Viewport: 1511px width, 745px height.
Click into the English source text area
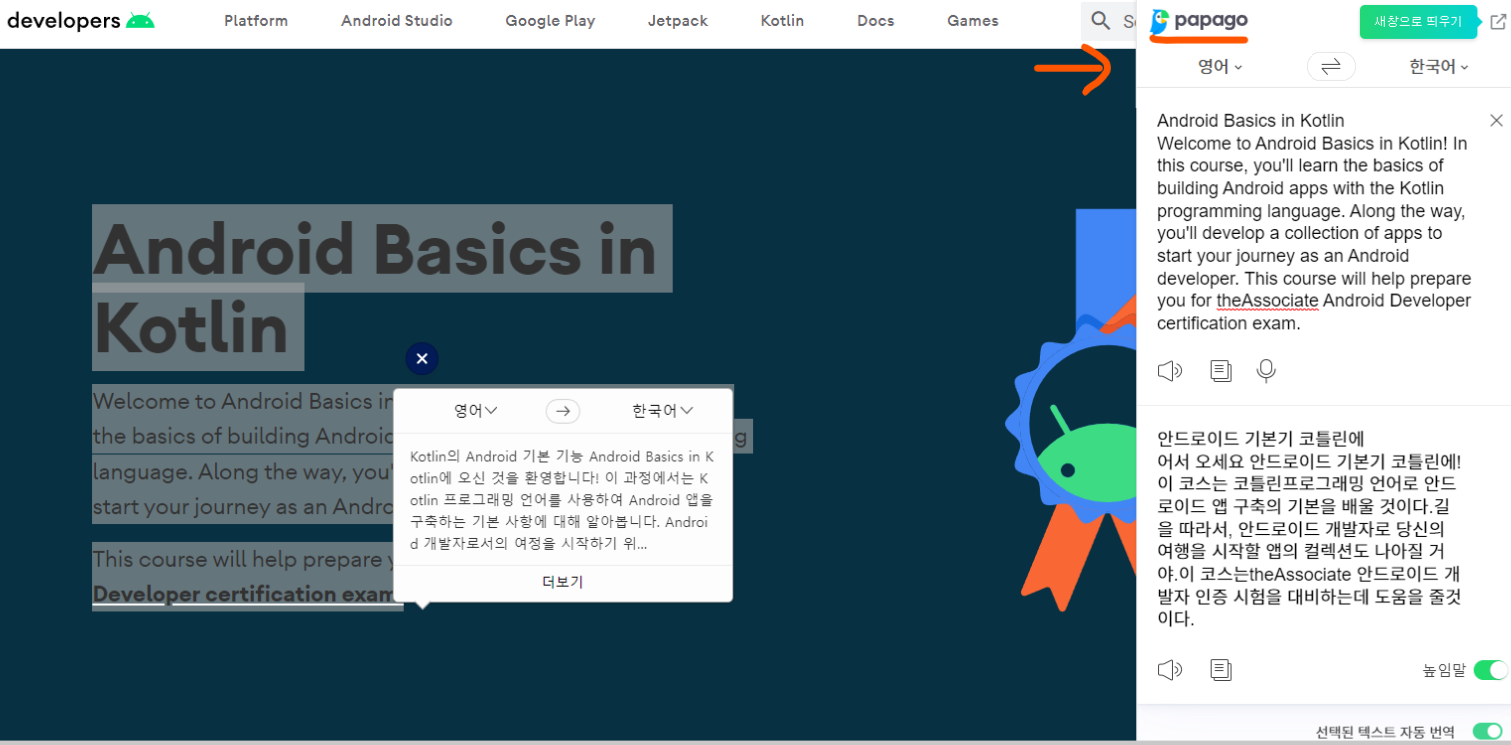[1315, 221]
